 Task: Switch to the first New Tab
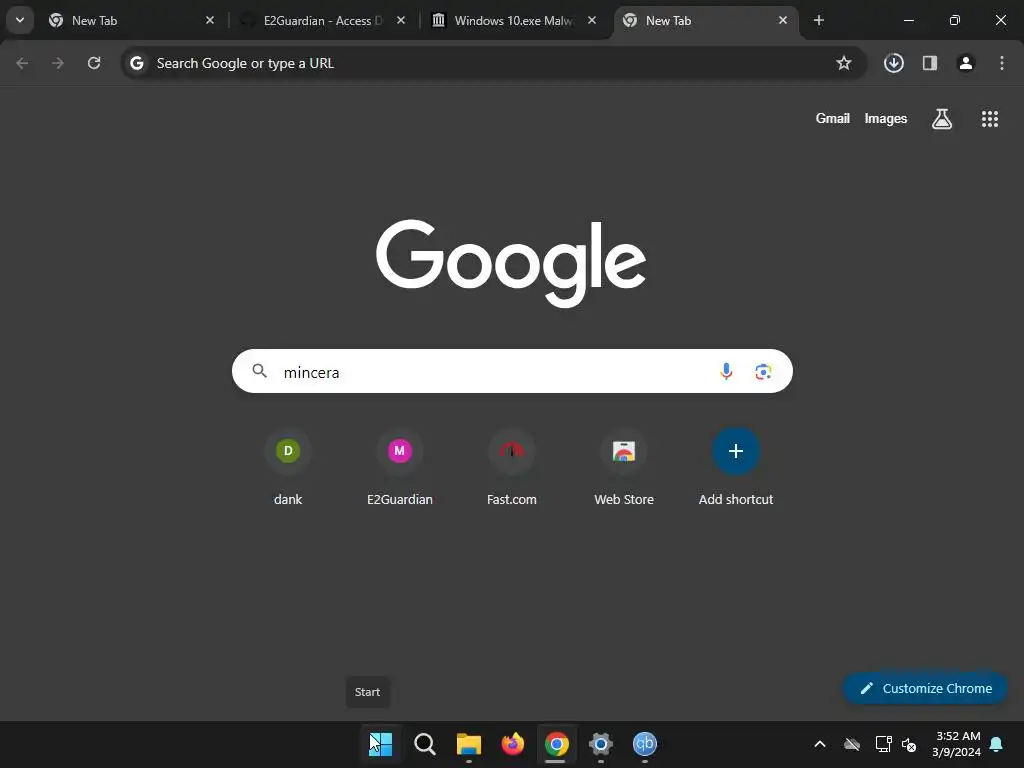131,20
